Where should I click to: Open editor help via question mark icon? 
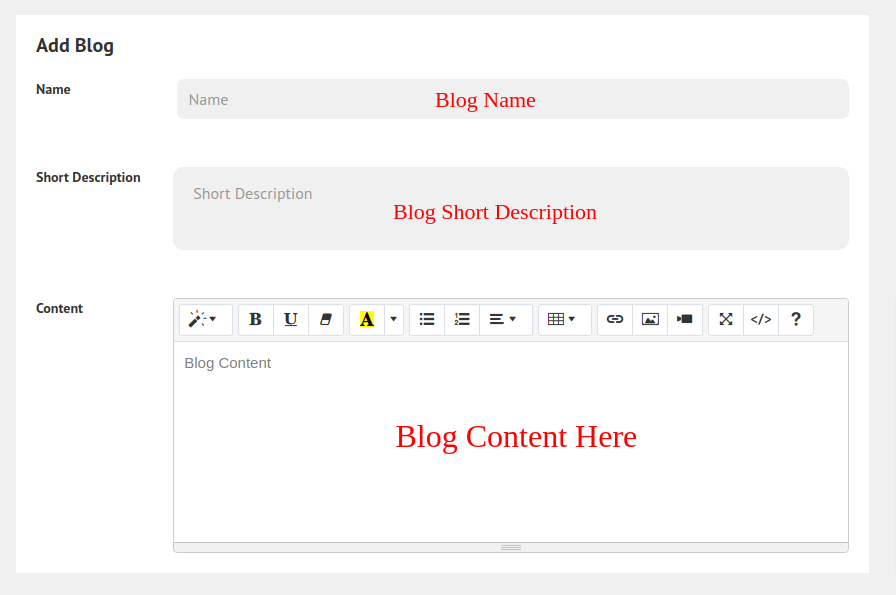coord(796,319)
